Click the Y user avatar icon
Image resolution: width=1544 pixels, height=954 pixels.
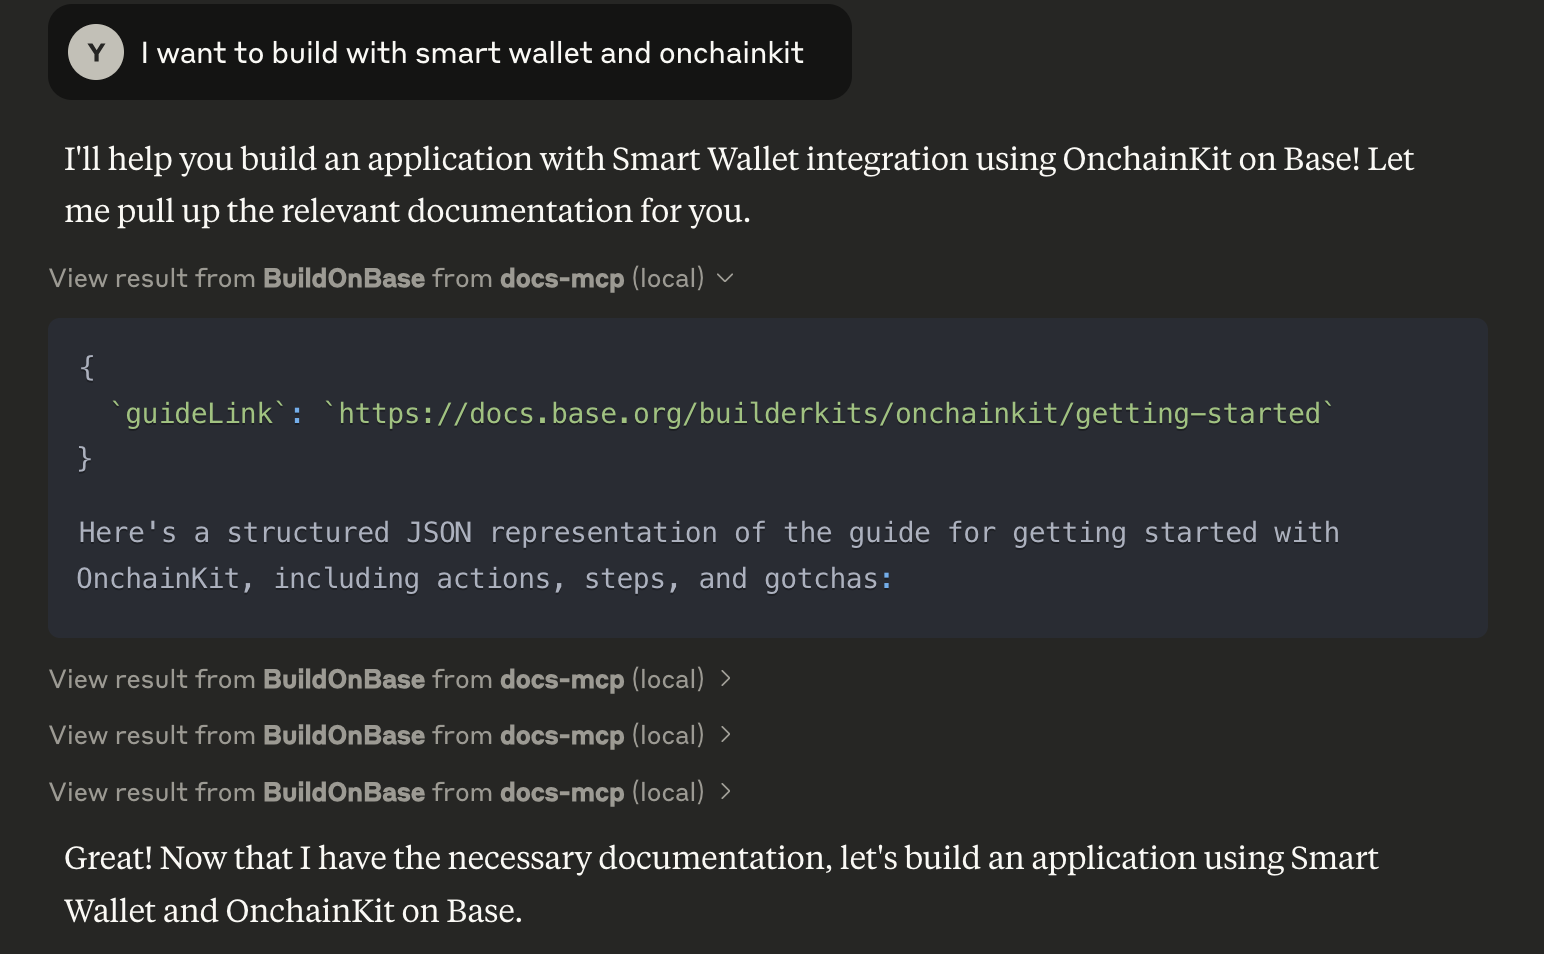96,52
